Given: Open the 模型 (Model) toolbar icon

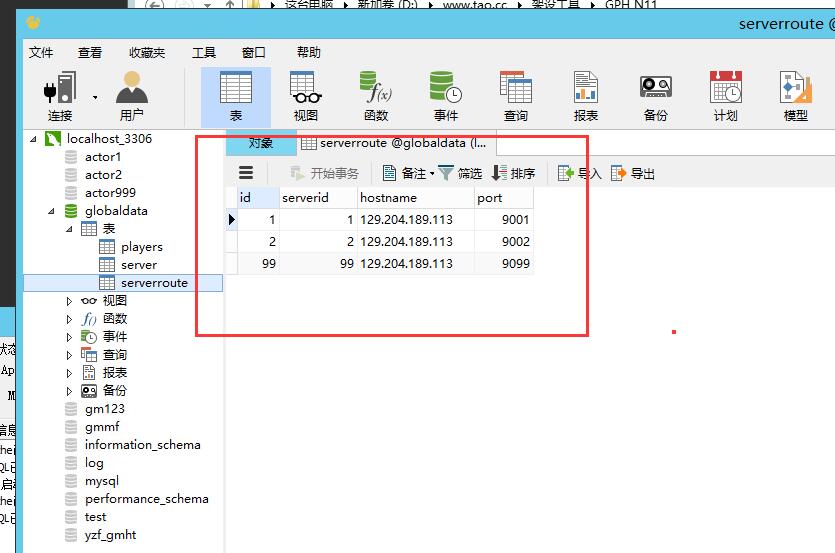Looking at the screenshot, I should click(x=795, y=95).
